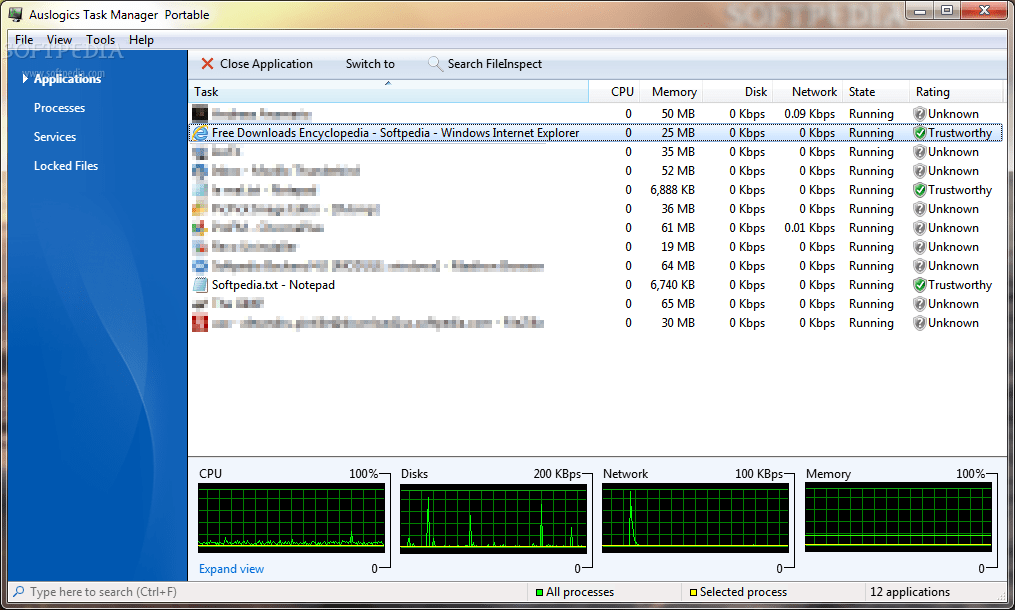1015x610 pixels.
Task: Click the Unknown shield in the 30 MB row
Action: point(919,323)
